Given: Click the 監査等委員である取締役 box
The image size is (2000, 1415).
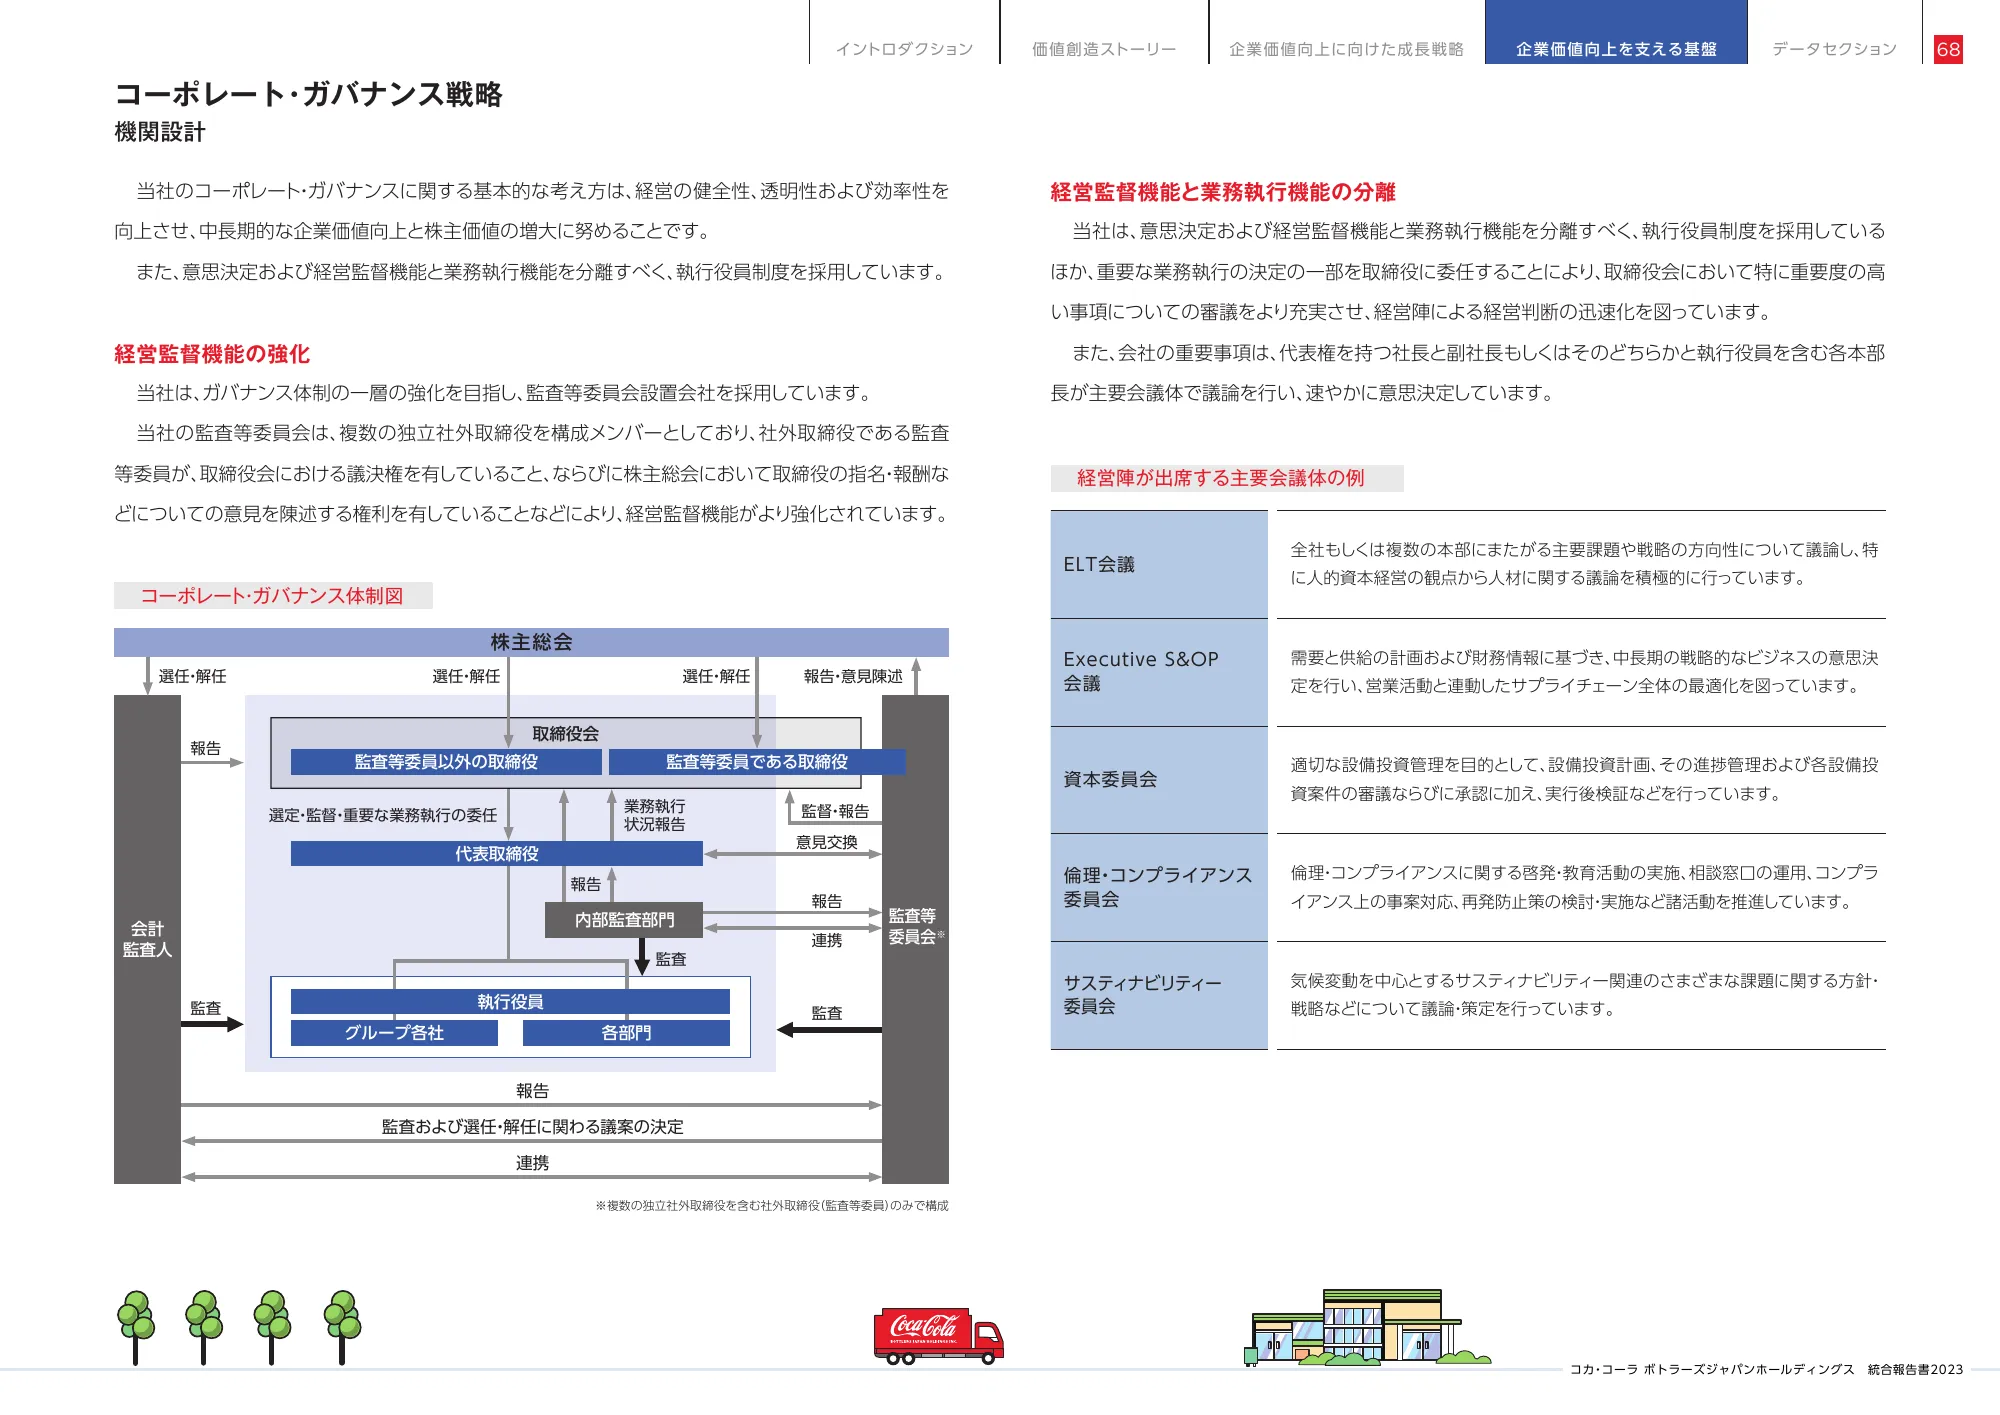Looking at the screenshot, I should coord(756,762).
